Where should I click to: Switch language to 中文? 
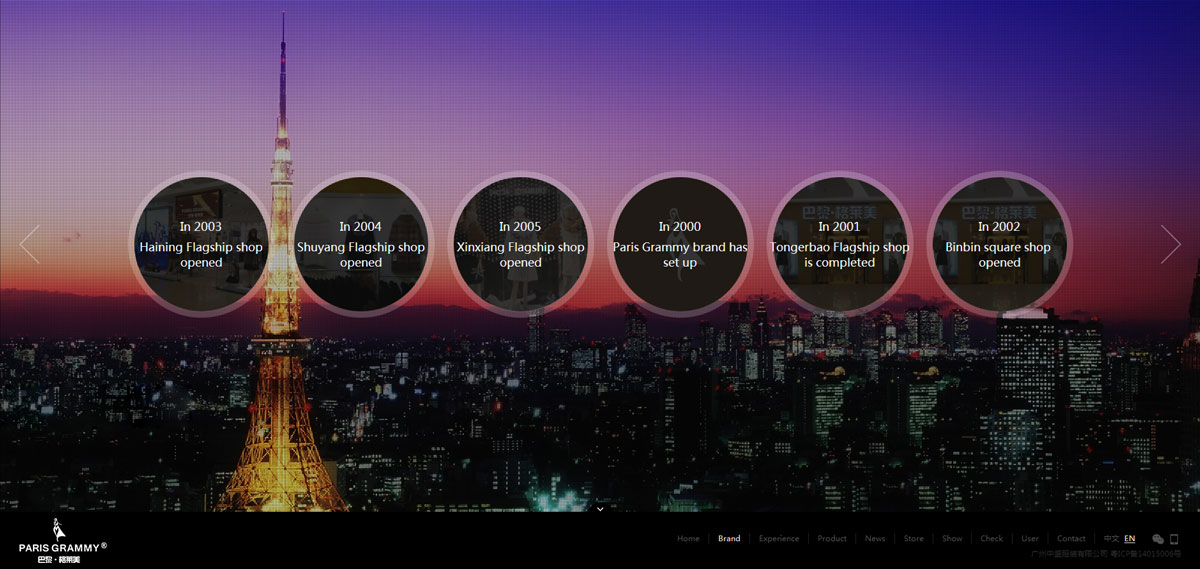[x=1111, y=539]
